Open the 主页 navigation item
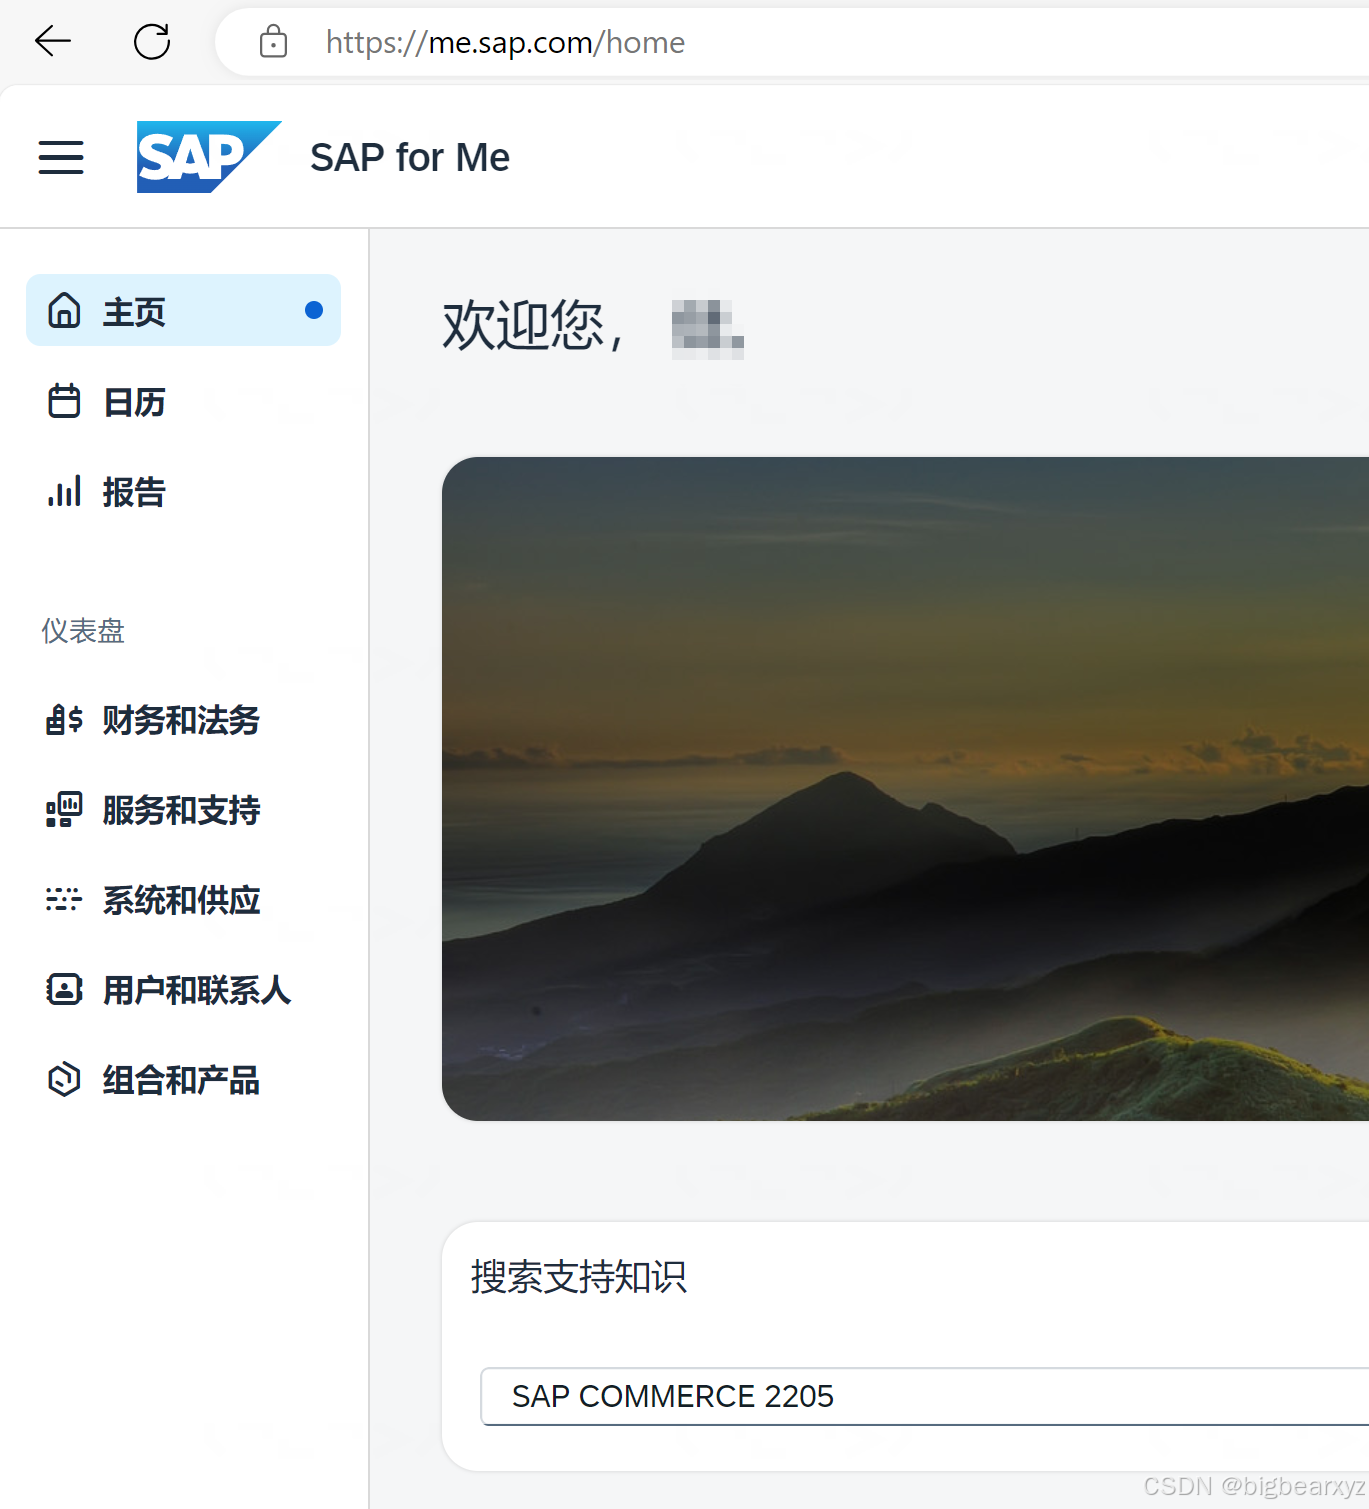Screen dimensions: 1369x1509 (x=183, y=310)
